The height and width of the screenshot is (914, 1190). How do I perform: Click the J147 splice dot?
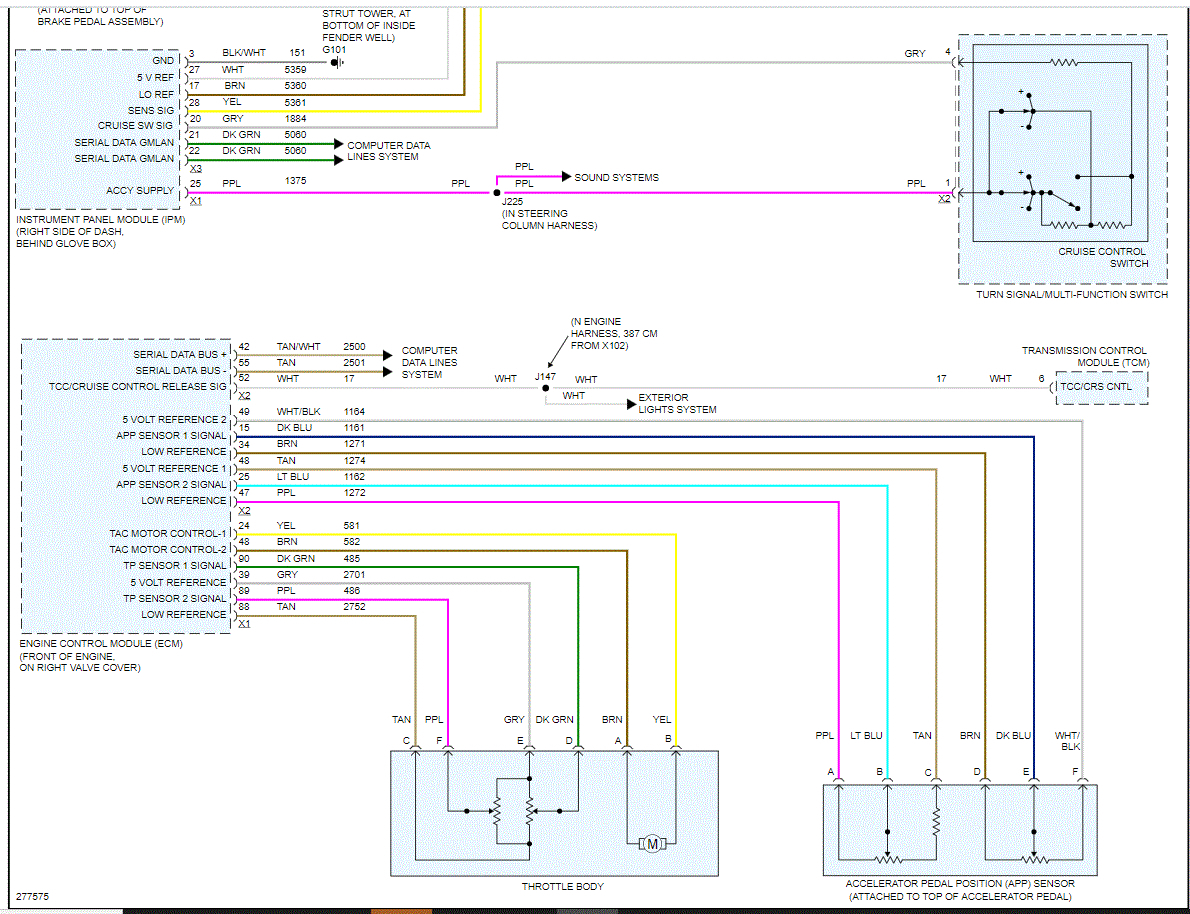tap(546, 388)
